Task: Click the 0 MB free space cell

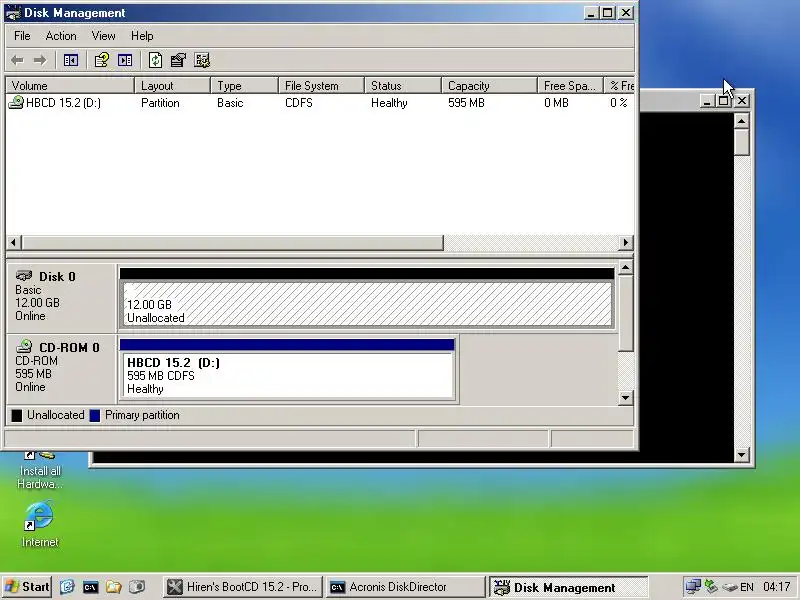Action: [x=556, y=103]
